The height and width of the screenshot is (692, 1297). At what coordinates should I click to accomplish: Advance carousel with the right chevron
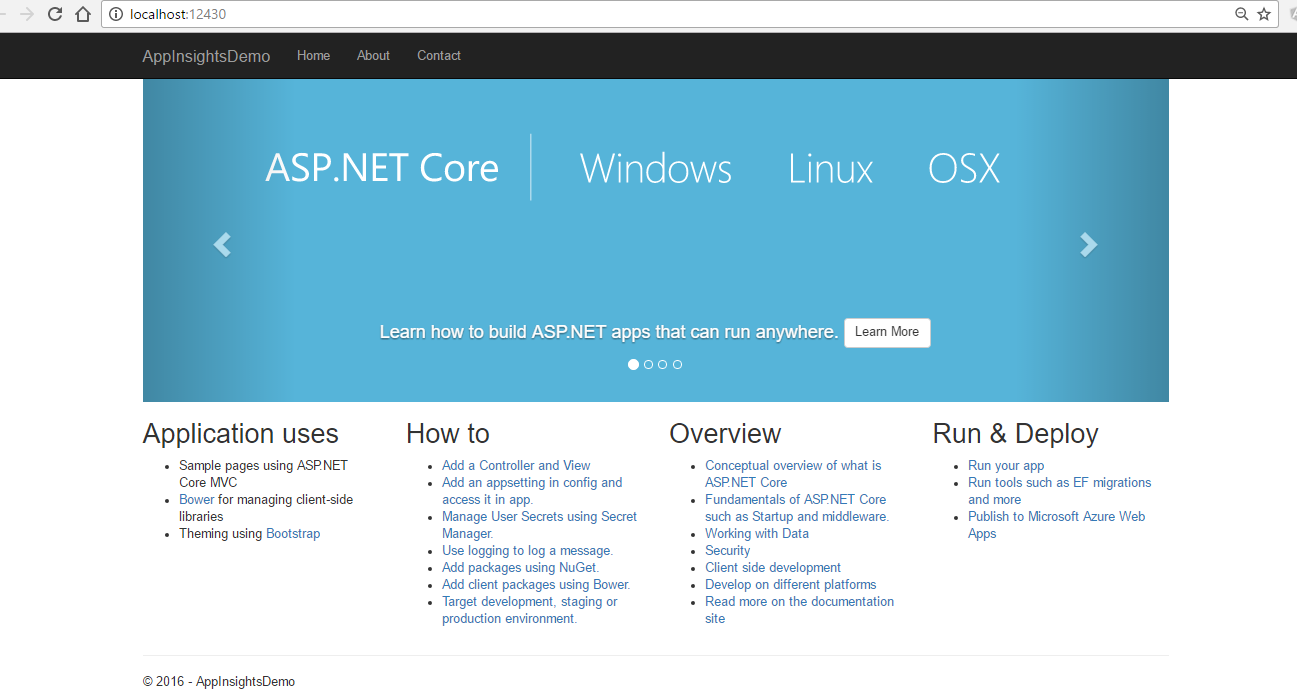[1089, 244]
